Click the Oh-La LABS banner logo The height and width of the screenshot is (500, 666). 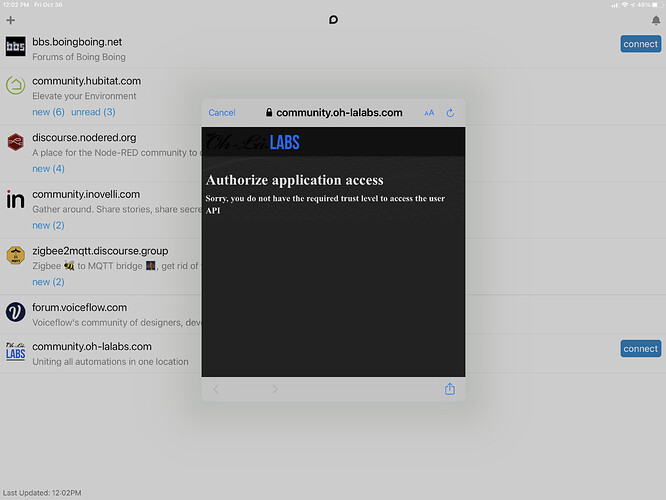[x=253, y=142]
